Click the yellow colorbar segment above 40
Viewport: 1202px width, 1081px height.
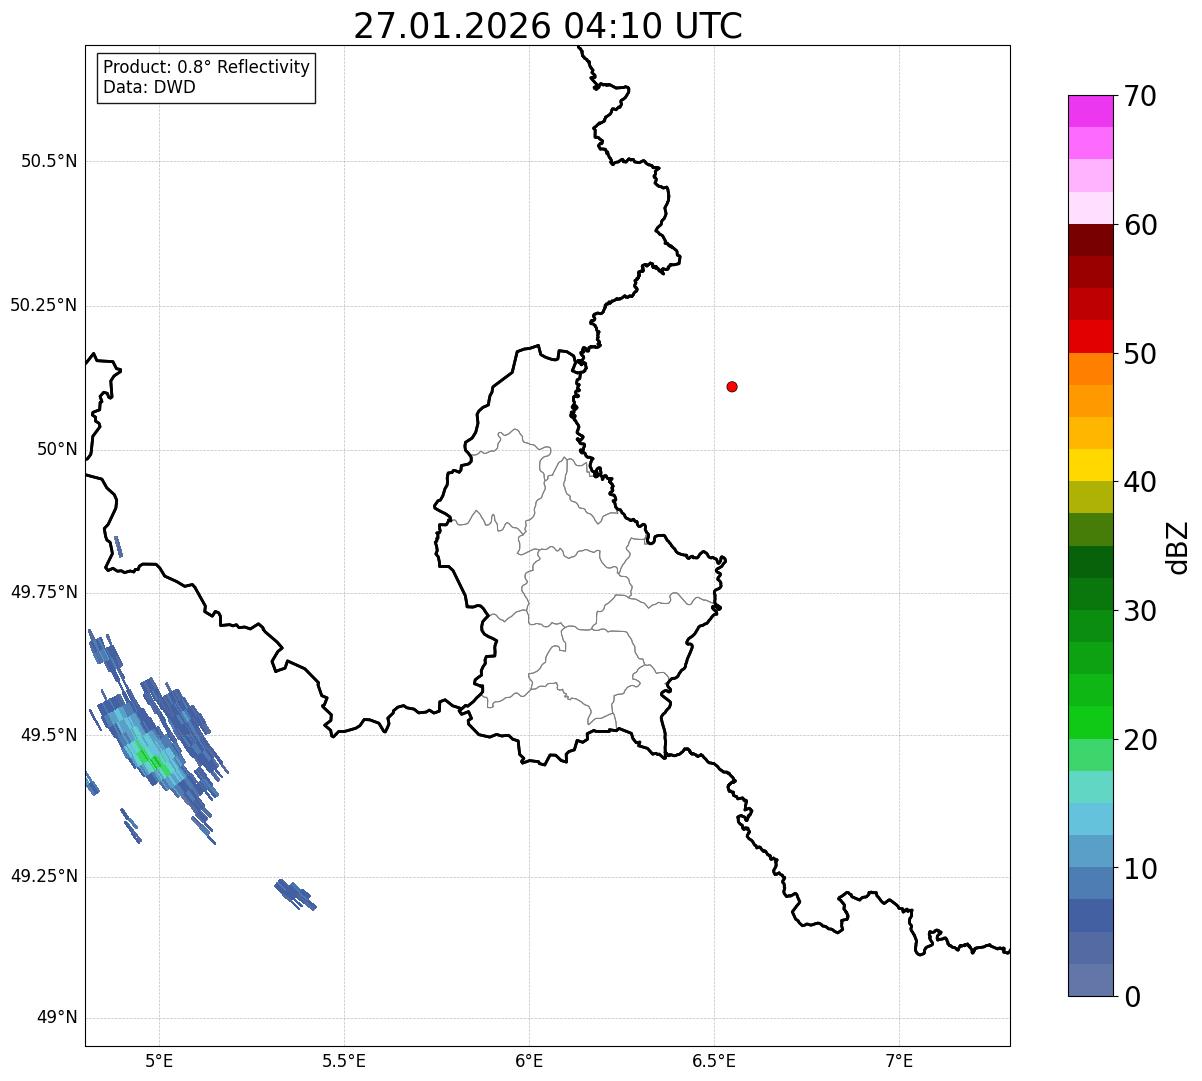click(1090, 465)
